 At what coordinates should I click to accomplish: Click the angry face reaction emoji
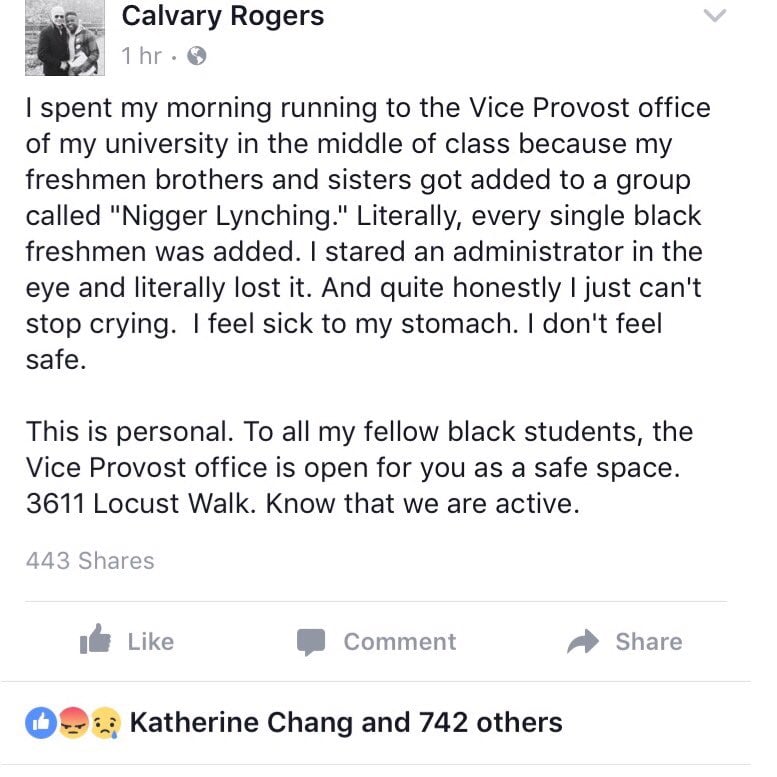74,722
